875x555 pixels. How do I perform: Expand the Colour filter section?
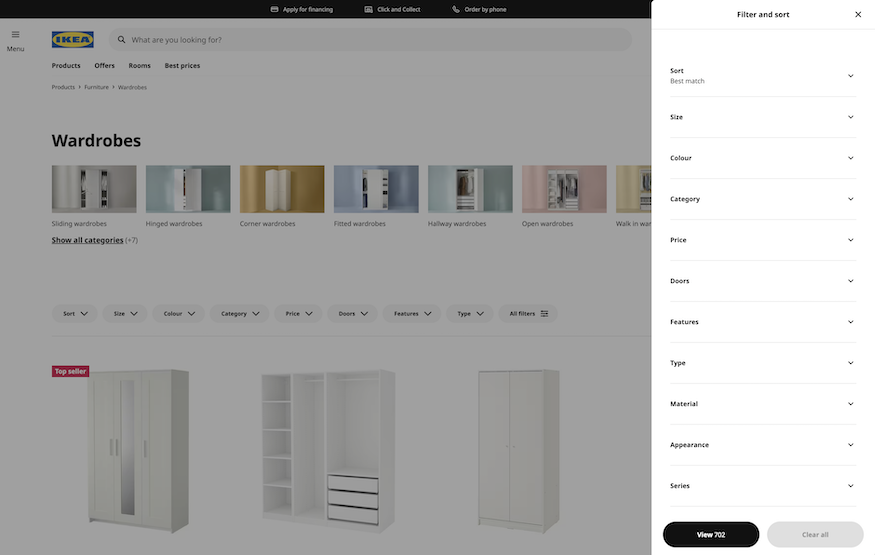pyautogui.click(x=763, y=158)
